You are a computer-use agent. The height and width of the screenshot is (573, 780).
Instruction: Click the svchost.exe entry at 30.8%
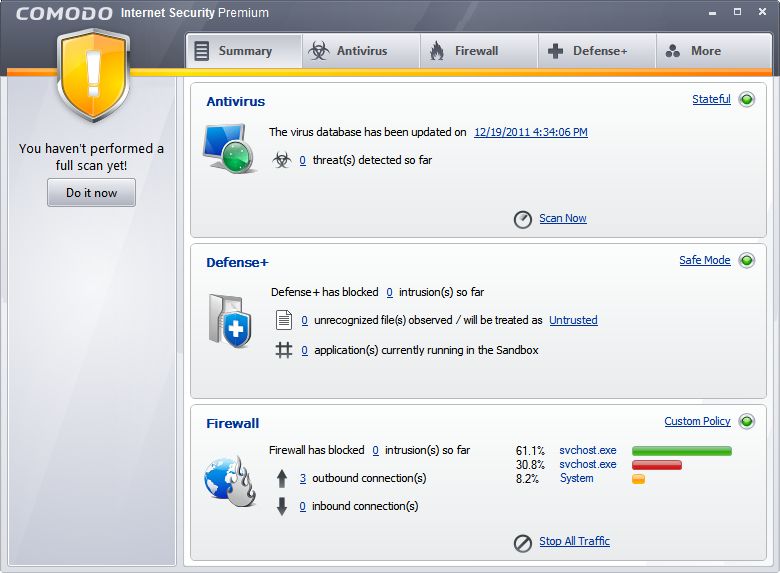click(x=587, y=464)
